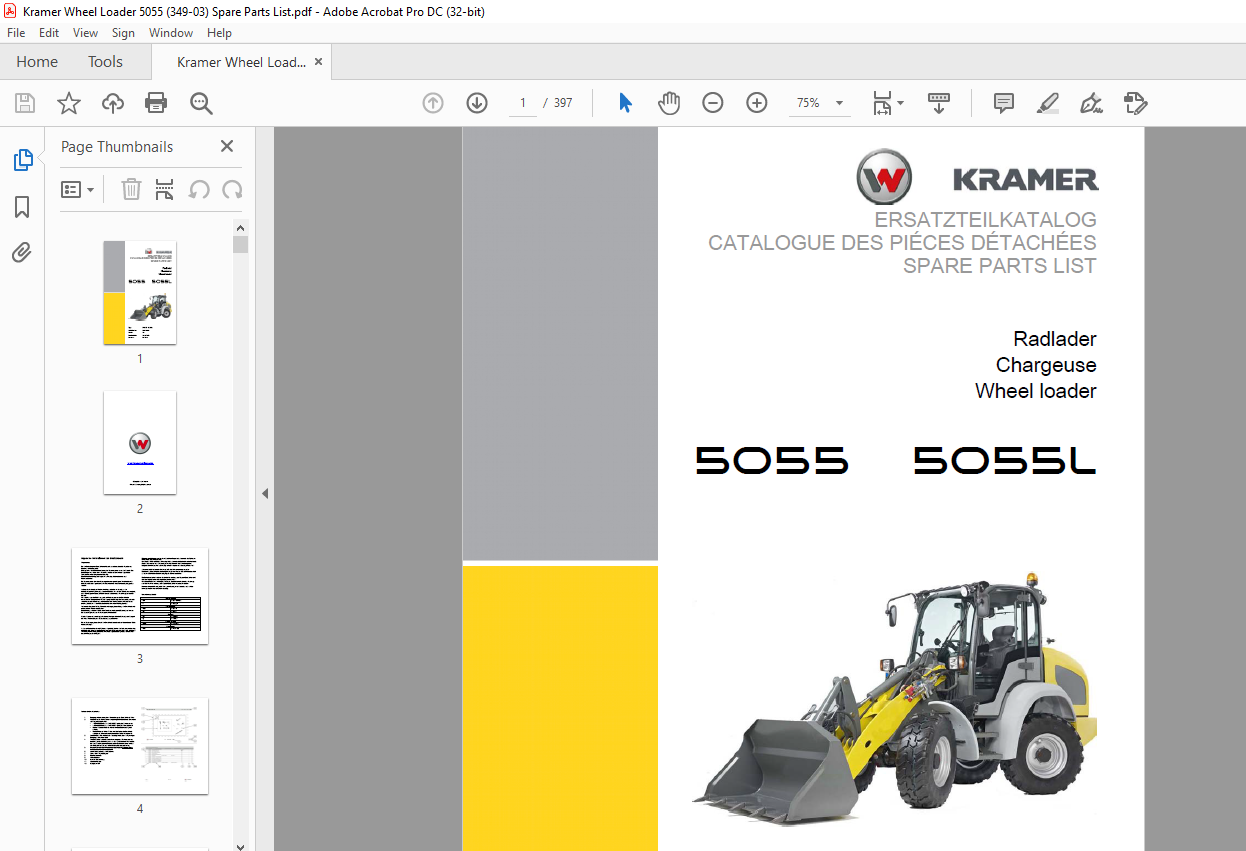Image resolution: width=1246 pixels, height=851 pixels.
Task: Delete selected page with trash icon
Action: coord(131,189)
